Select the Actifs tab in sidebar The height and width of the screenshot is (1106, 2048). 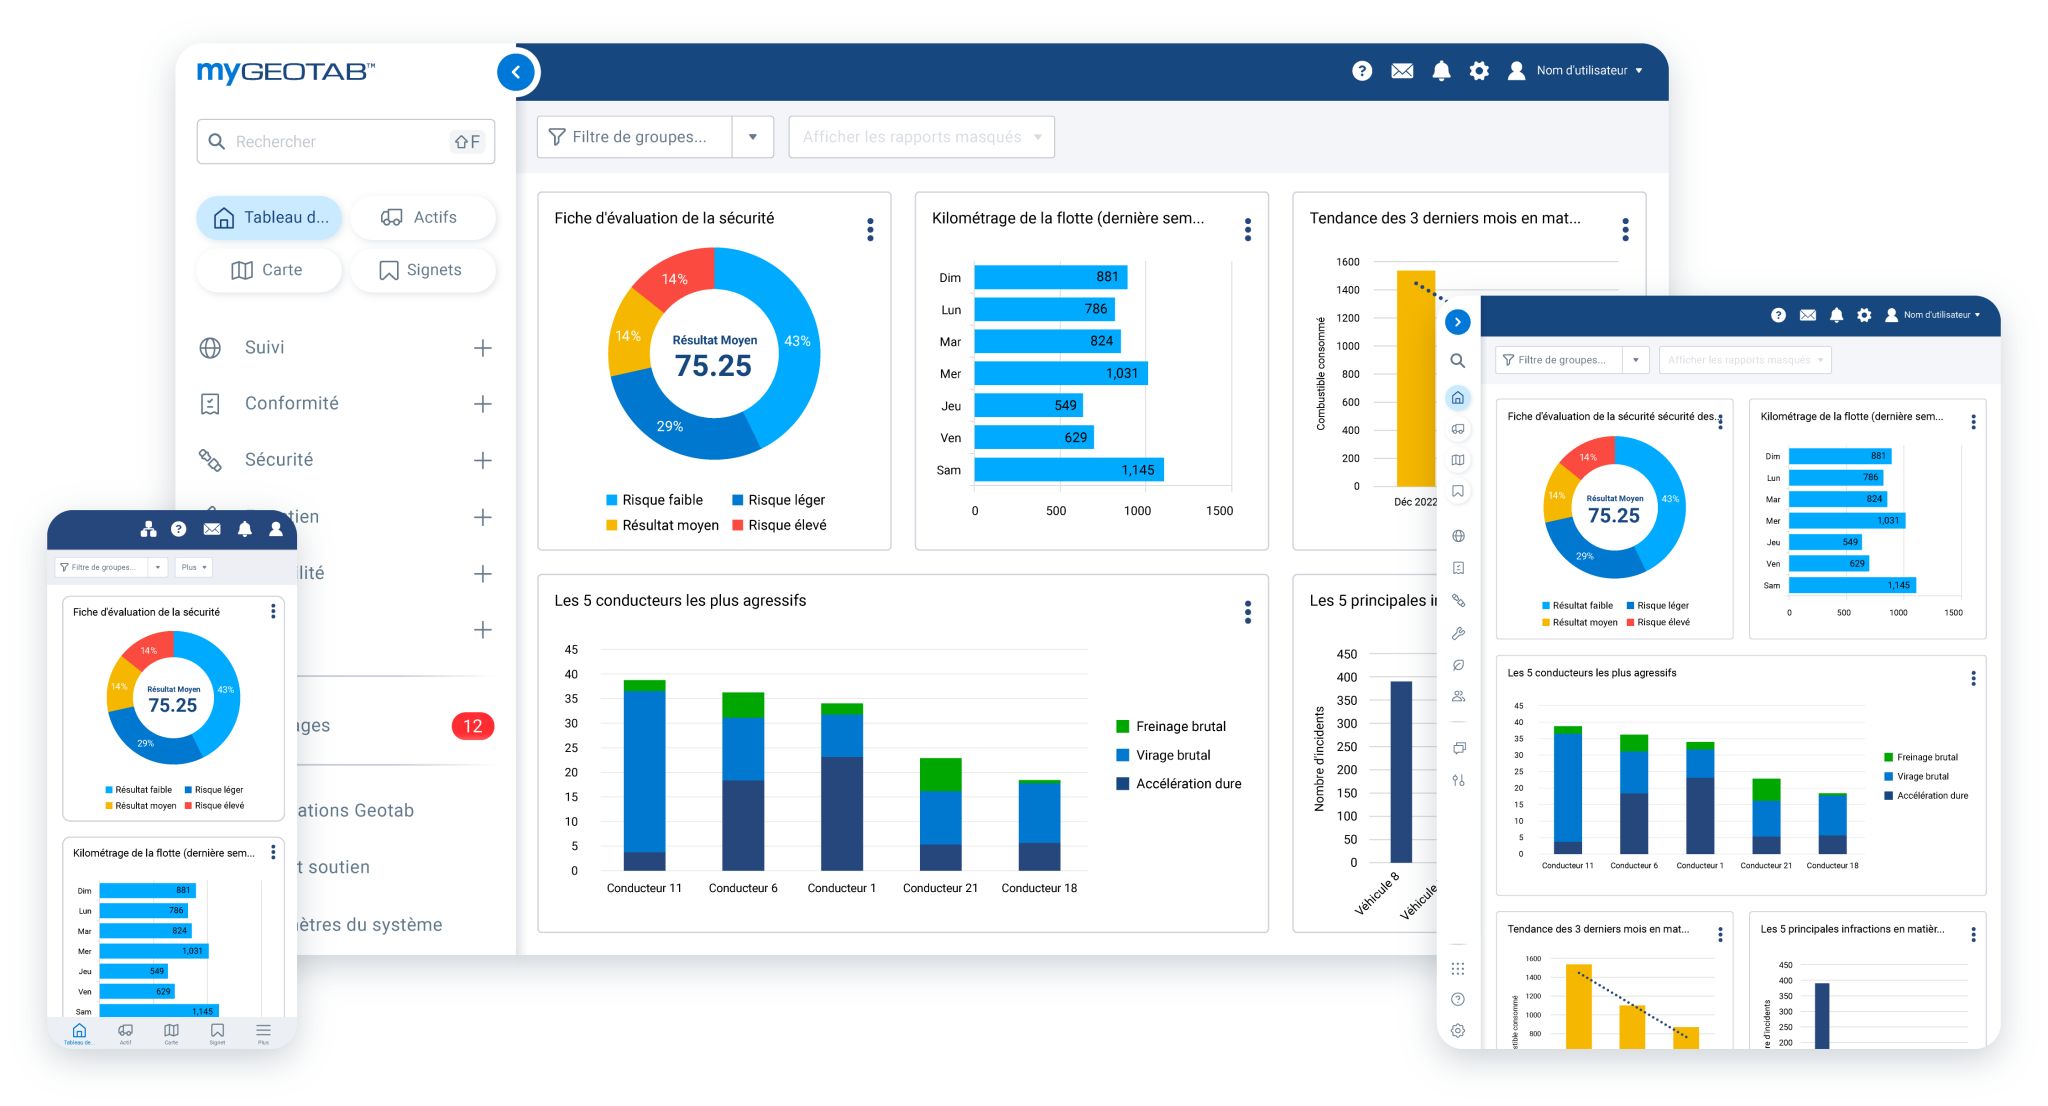[x=421, y=217]
